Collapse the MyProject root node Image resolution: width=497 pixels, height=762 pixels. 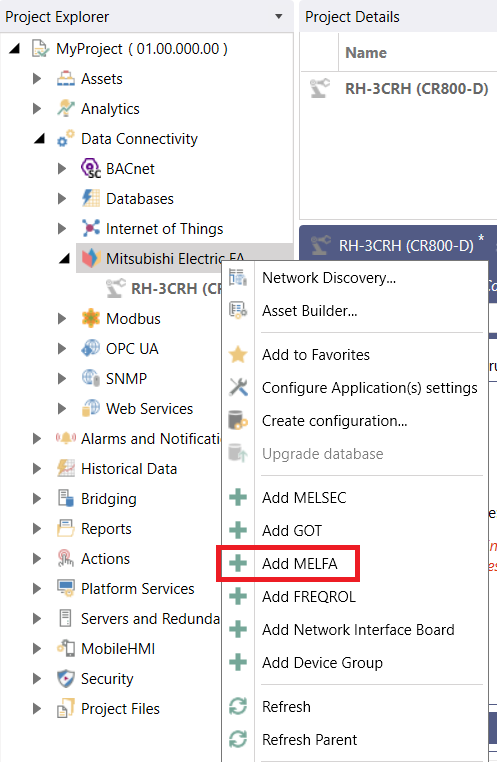point(16,49)
